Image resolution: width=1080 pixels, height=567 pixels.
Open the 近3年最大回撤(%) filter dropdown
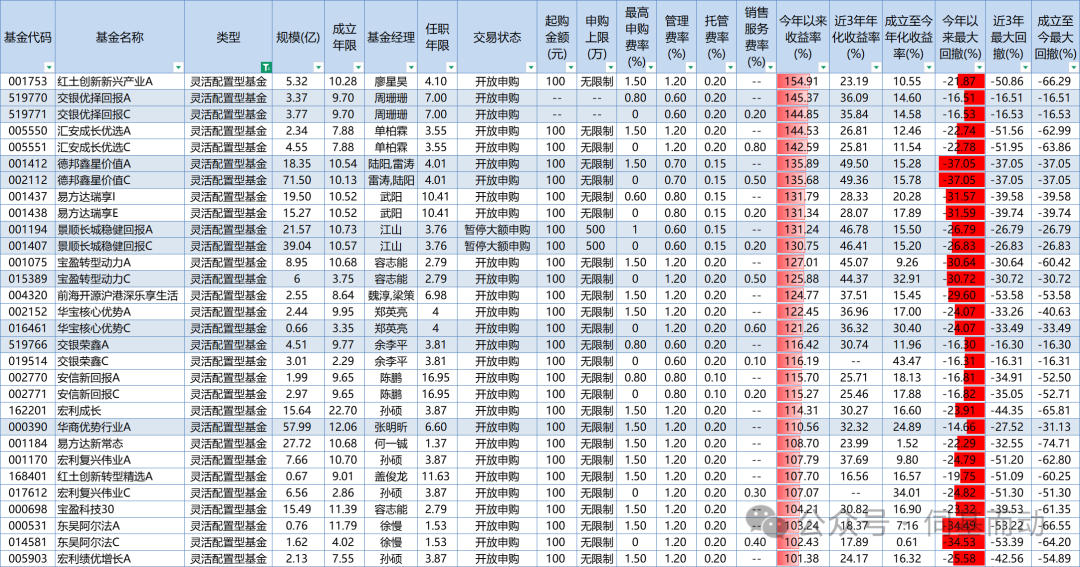click(x=1026, y=68)
